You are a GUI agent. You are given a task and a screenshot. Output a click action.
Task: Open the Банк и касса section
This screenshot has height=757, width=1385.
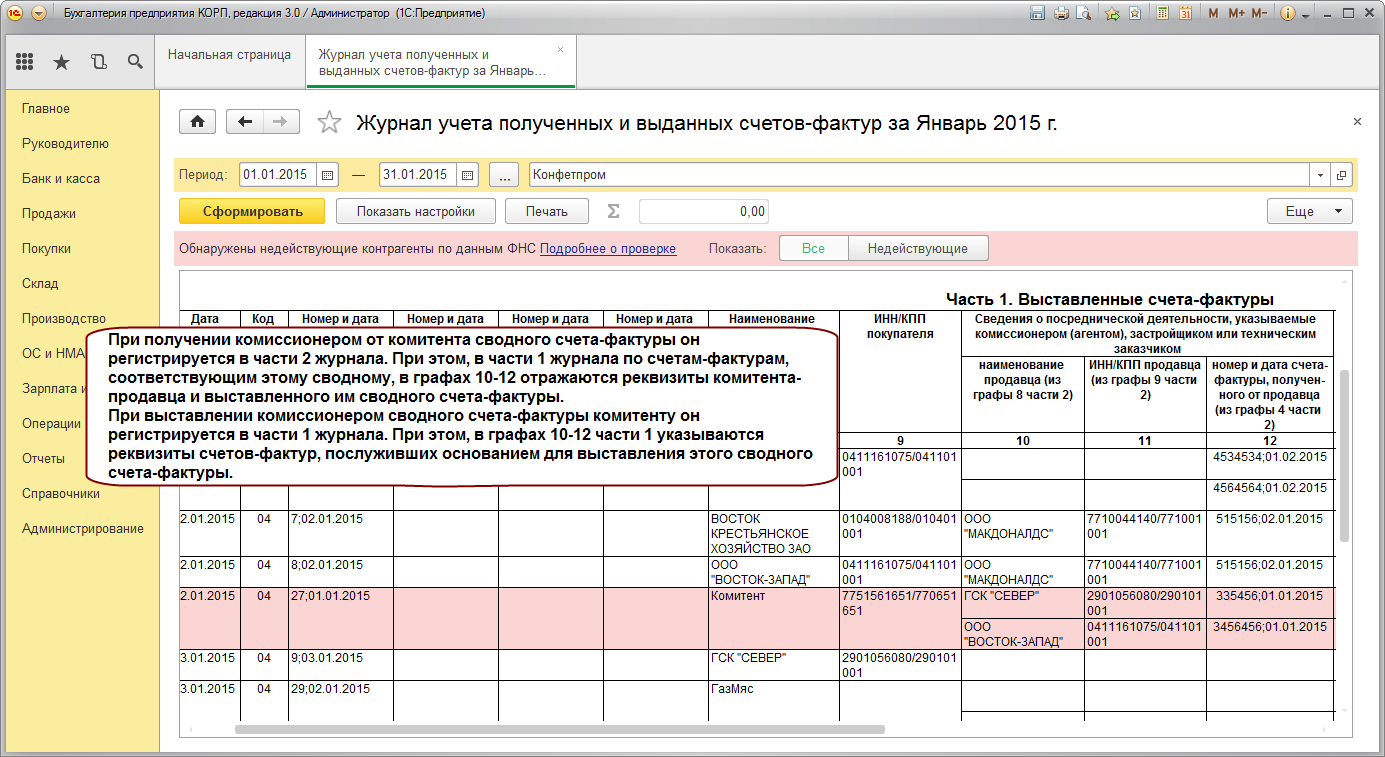[x=61, y=178]
